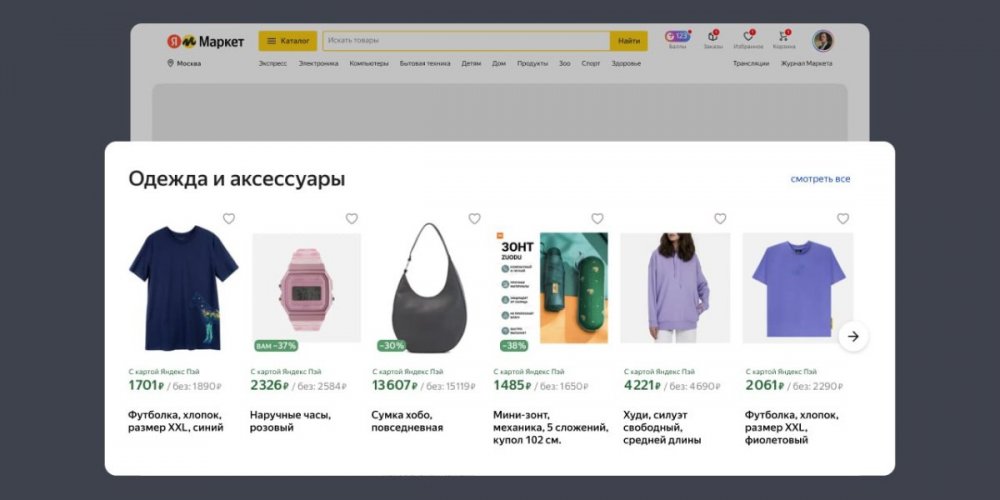Open the user profile avatar
The image size is (1000, 500).
(x=822, y=41)
